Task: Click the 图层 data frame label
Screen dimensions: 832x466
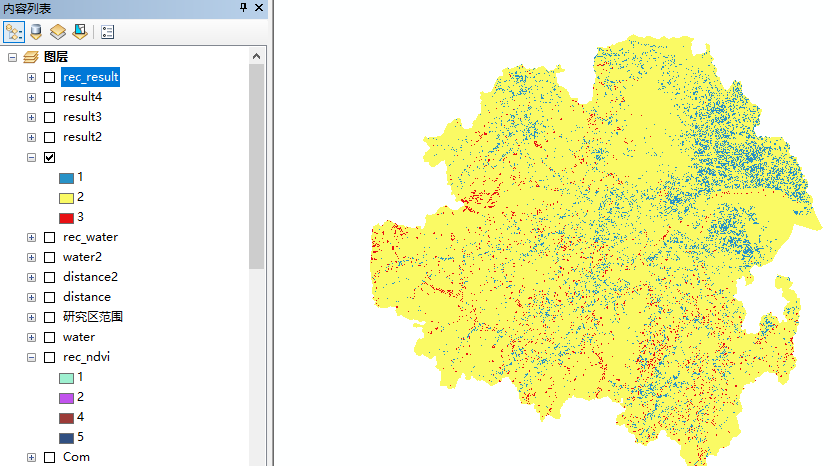Action: tap(56, 57)
